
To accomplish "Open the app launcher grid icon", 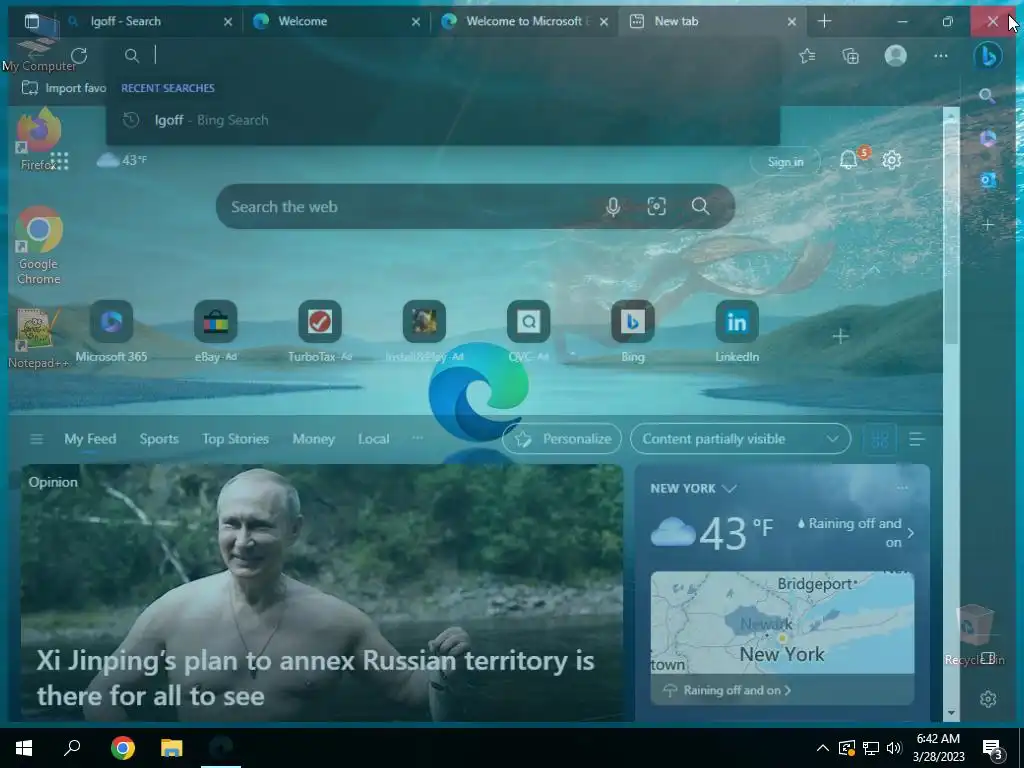I will [x=59, y=161].
